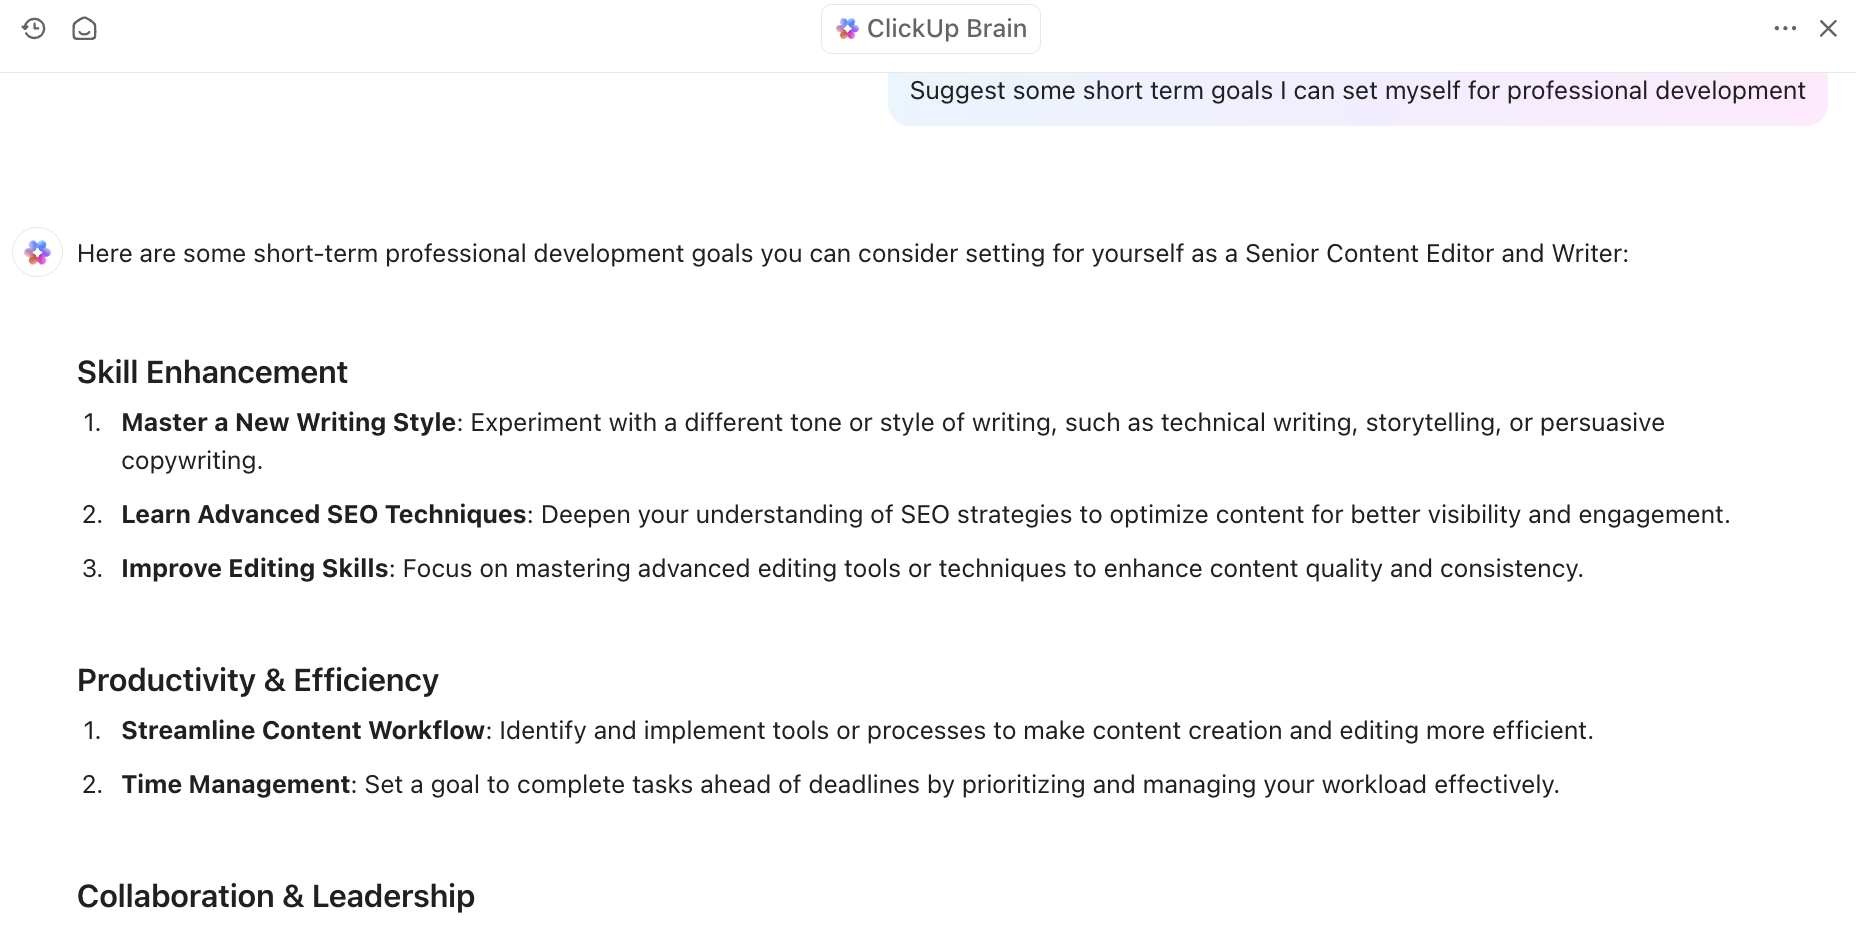Open the chat history icon
Viewport: 1856px width, 938px height.
[34, 29]
